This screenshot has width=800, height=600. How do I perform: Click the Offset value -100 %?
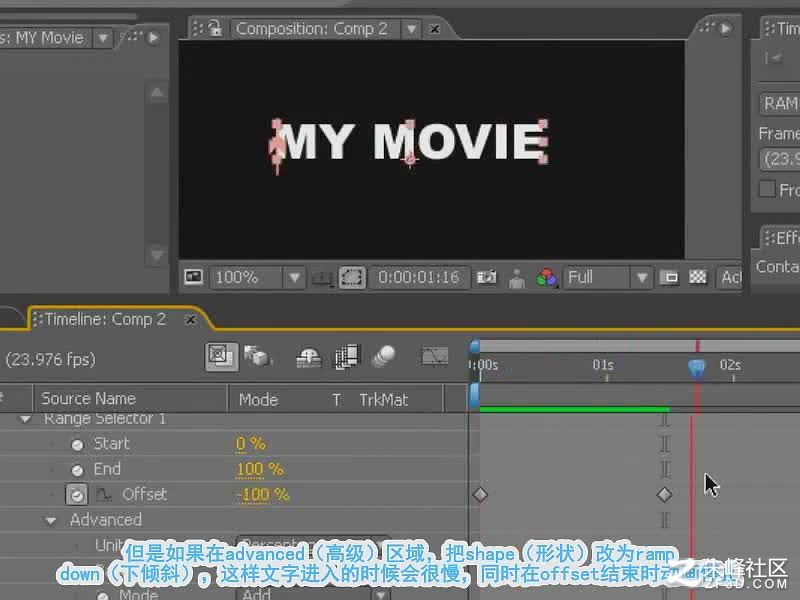(263, 494)
